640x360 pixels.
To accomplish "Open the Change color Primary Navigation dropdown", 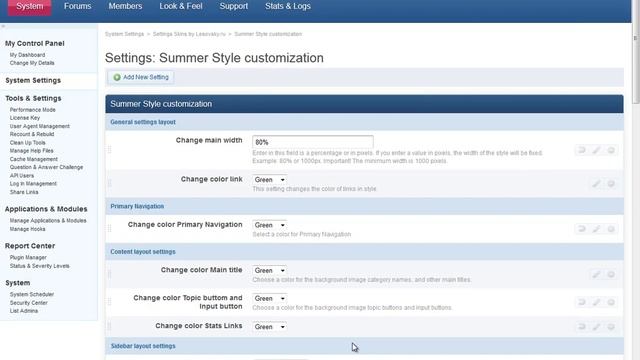I will [x=269, y=225].
